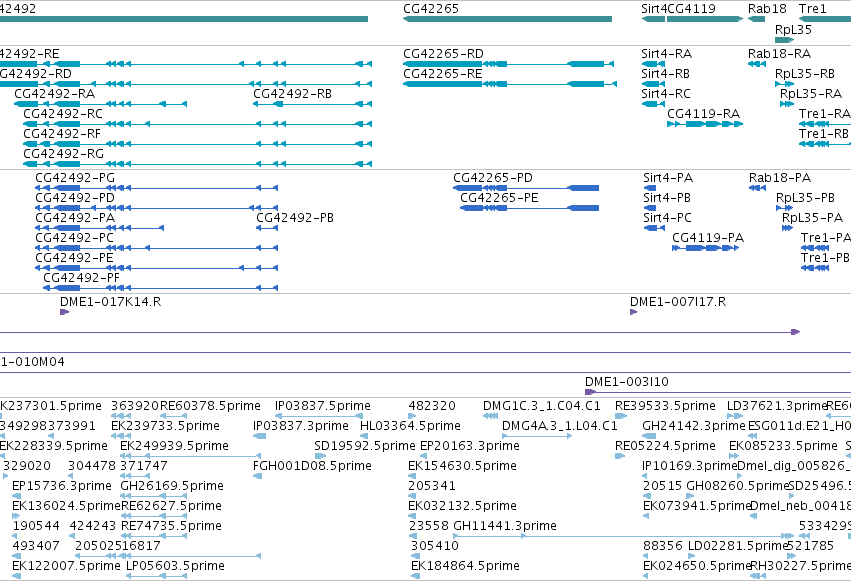Select transcript Rab18-RA
Screen dimensions: 851x581
coord(757,64)
